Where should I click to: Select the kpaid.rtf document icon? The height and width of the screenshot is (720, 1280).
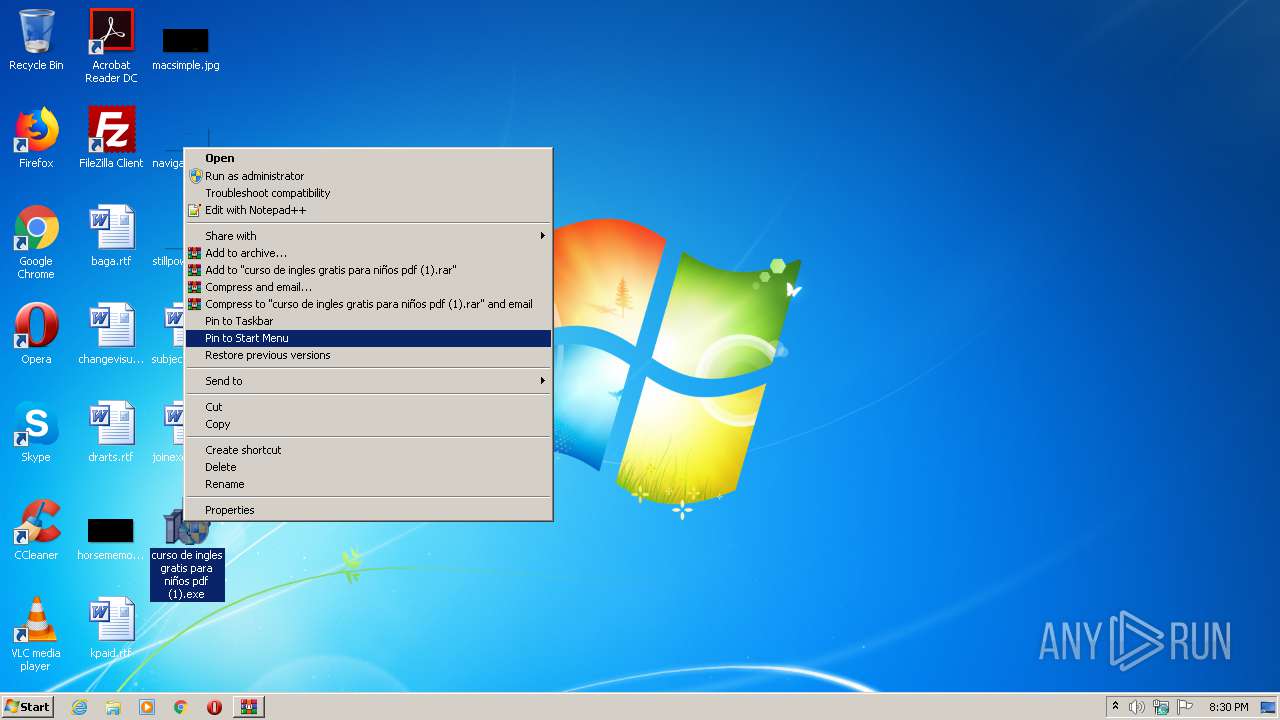click(x=111, y=628)
